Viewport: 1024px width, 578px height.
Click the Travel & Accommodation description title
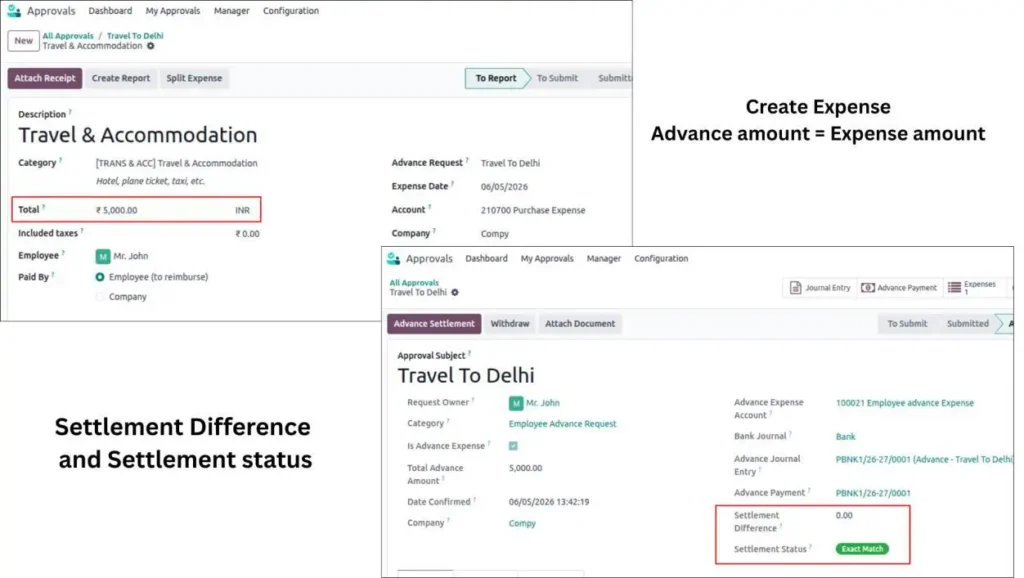tap(138, 135)
